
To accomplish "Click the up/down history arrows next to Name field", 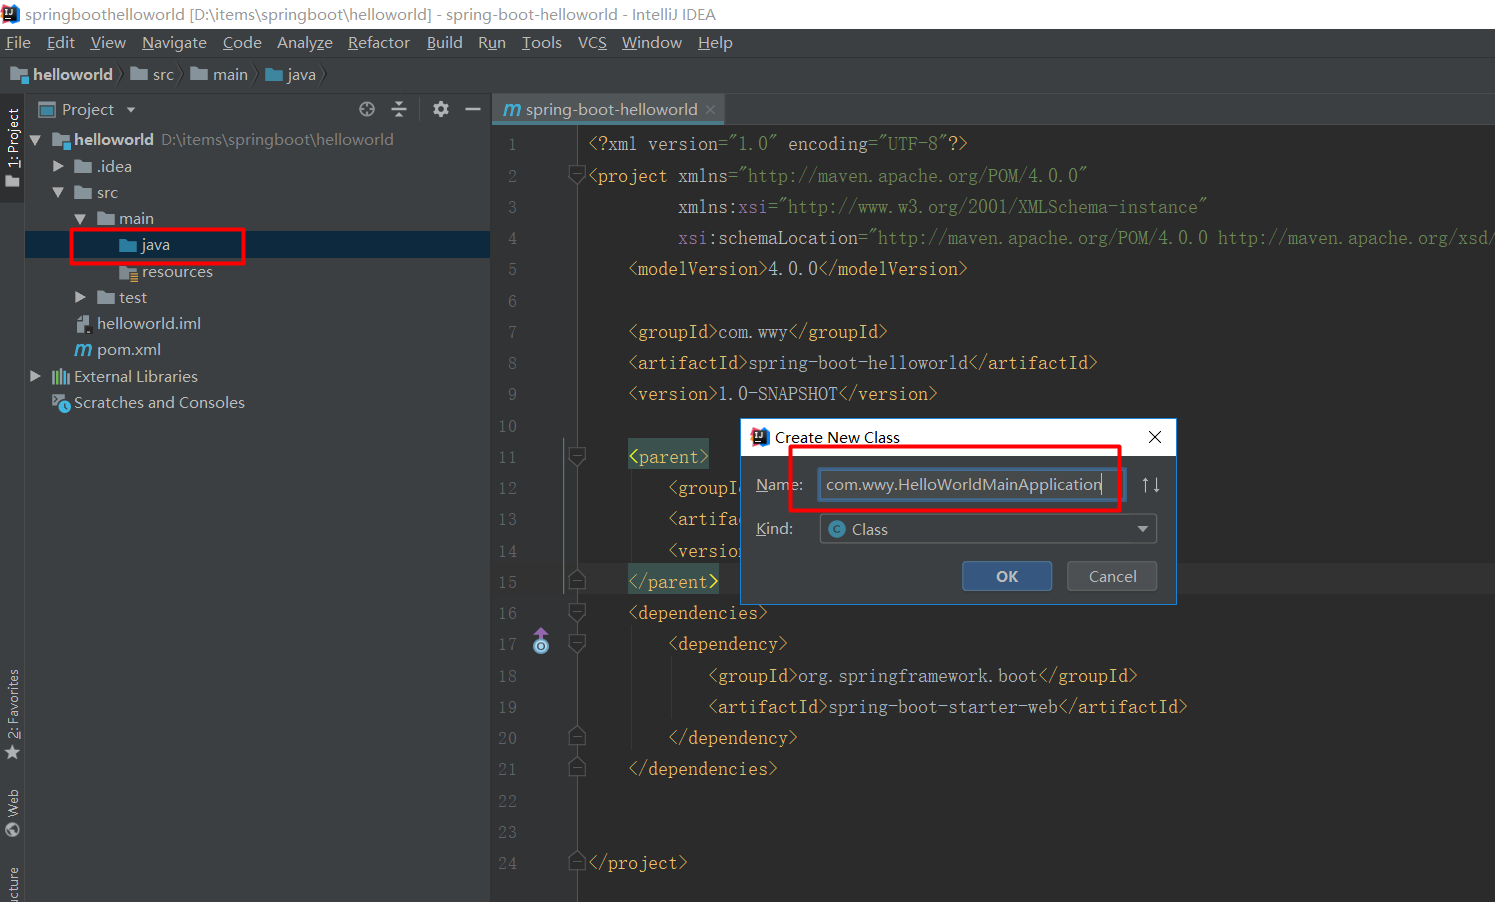I will [1151, 484].
